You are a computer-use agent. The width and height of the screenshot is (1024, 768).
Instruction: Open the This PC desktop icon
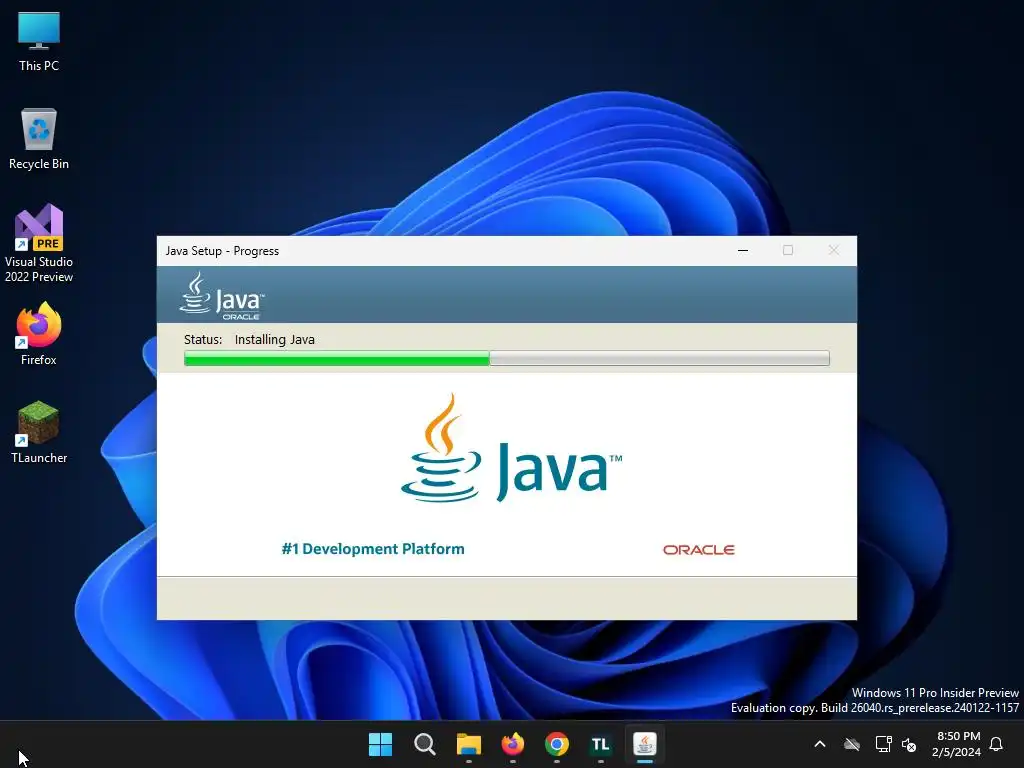click(x=39, y=41)
